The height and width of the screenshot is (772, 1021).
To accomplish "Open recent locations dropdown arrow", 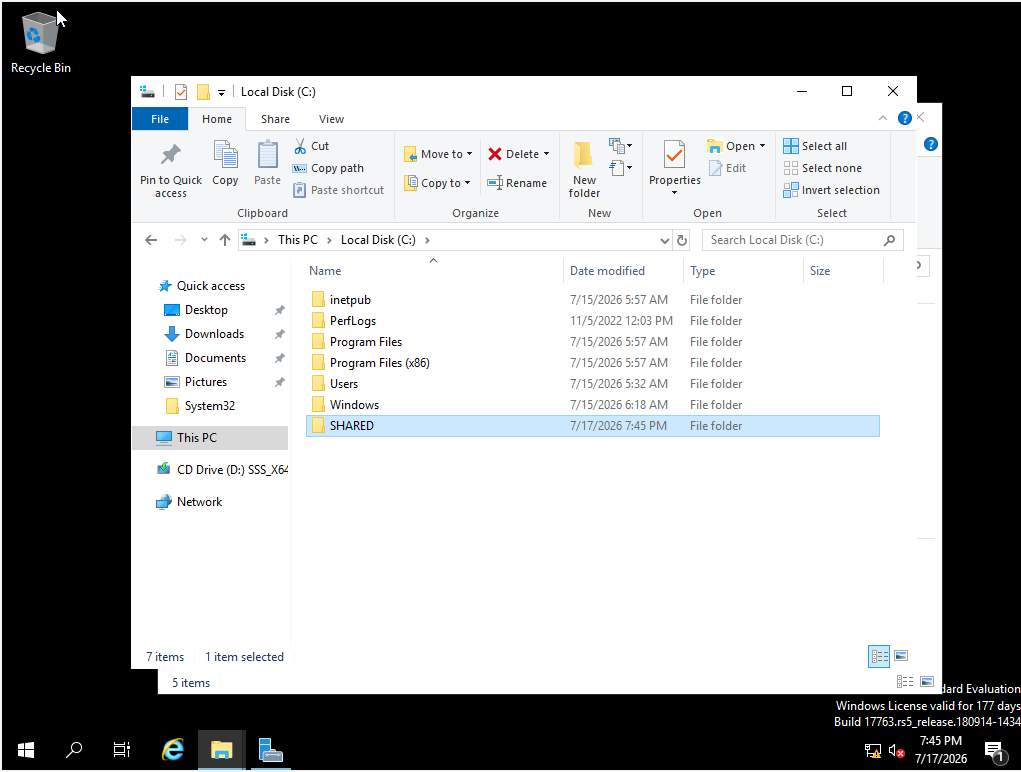I will coord(204,240).
